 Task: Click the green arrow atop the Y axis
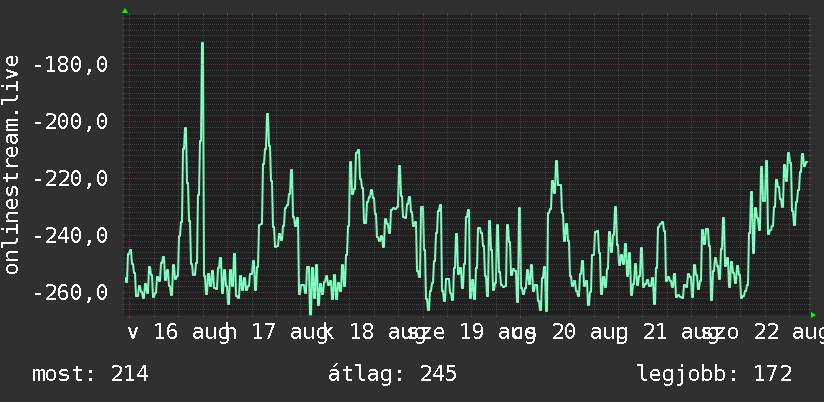tap(125, 11)
